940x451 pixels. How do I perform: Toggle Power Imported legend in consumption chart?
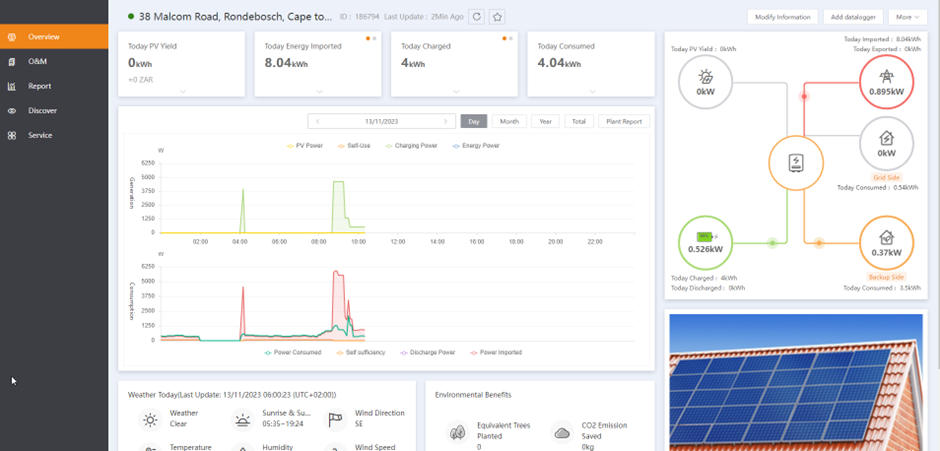(496, 352)
